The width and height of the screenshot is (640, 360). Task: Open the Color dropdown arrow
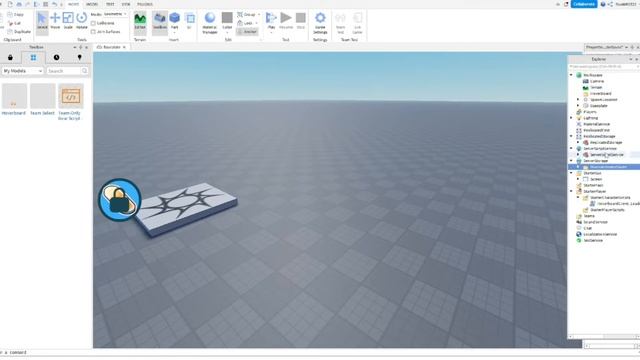pyautogui.click(x=227, y=33)
